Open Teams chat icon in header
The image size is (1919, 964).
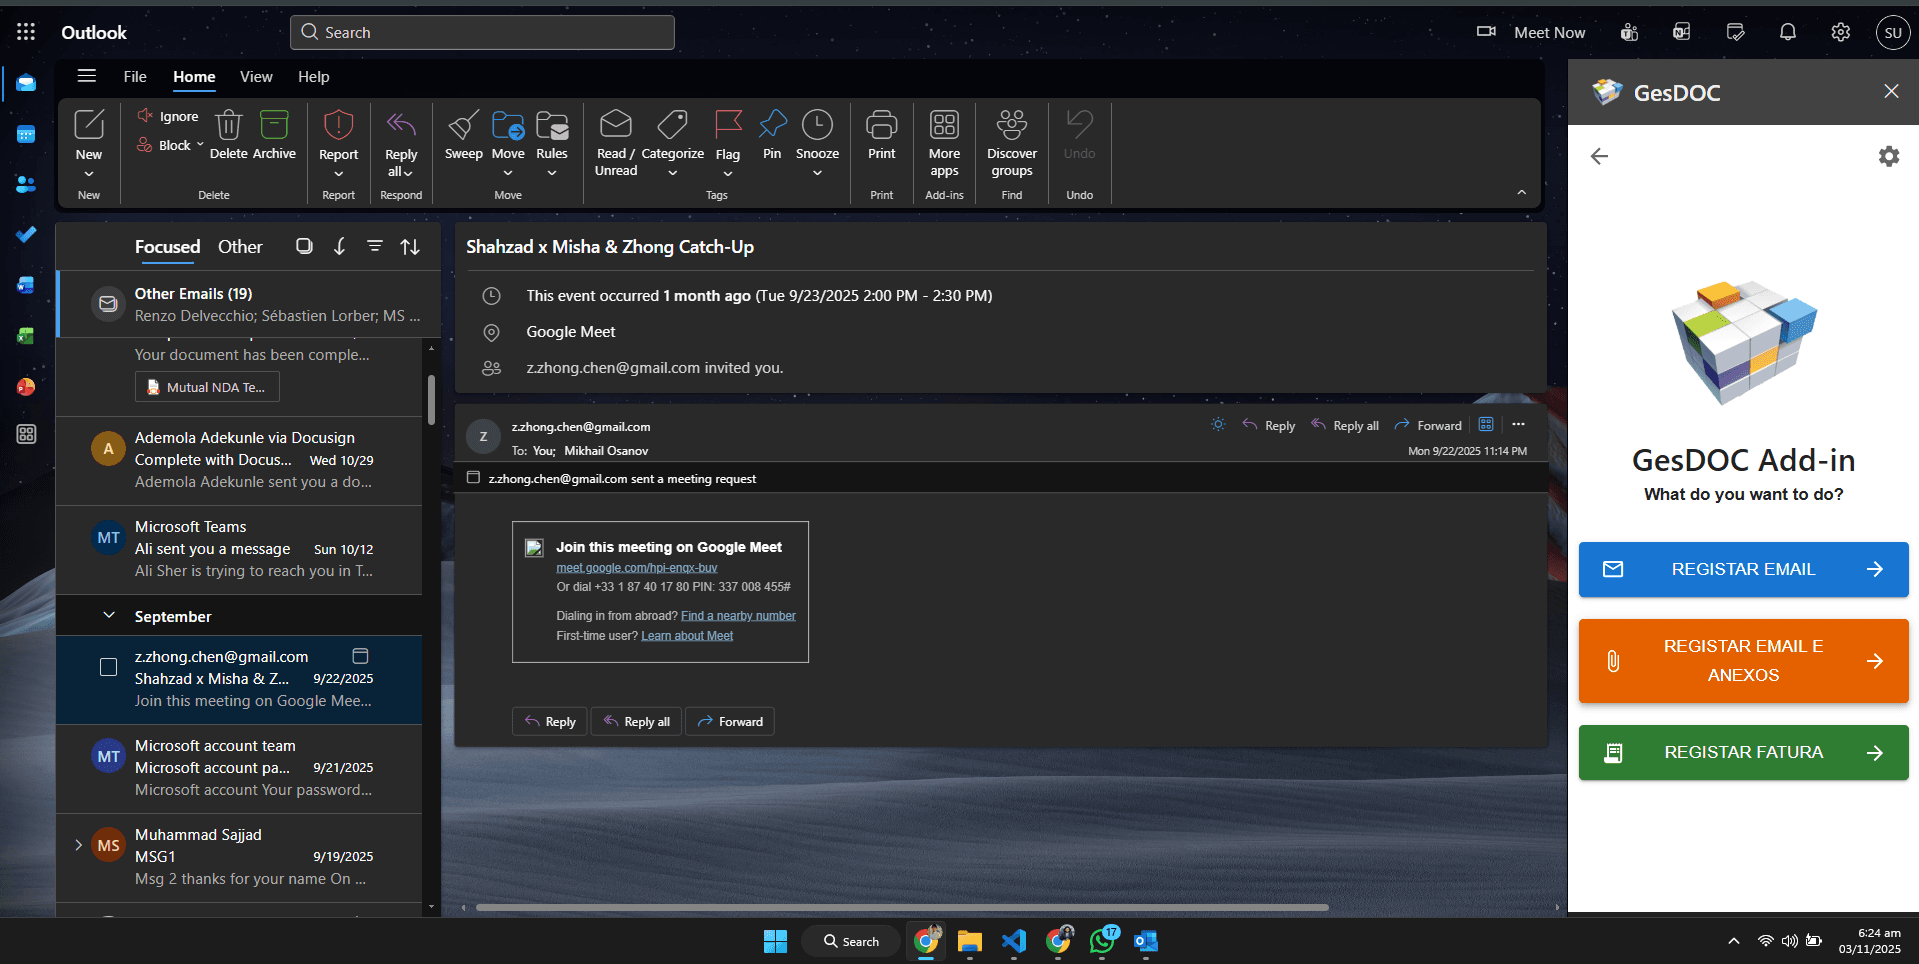point(1629,32)
